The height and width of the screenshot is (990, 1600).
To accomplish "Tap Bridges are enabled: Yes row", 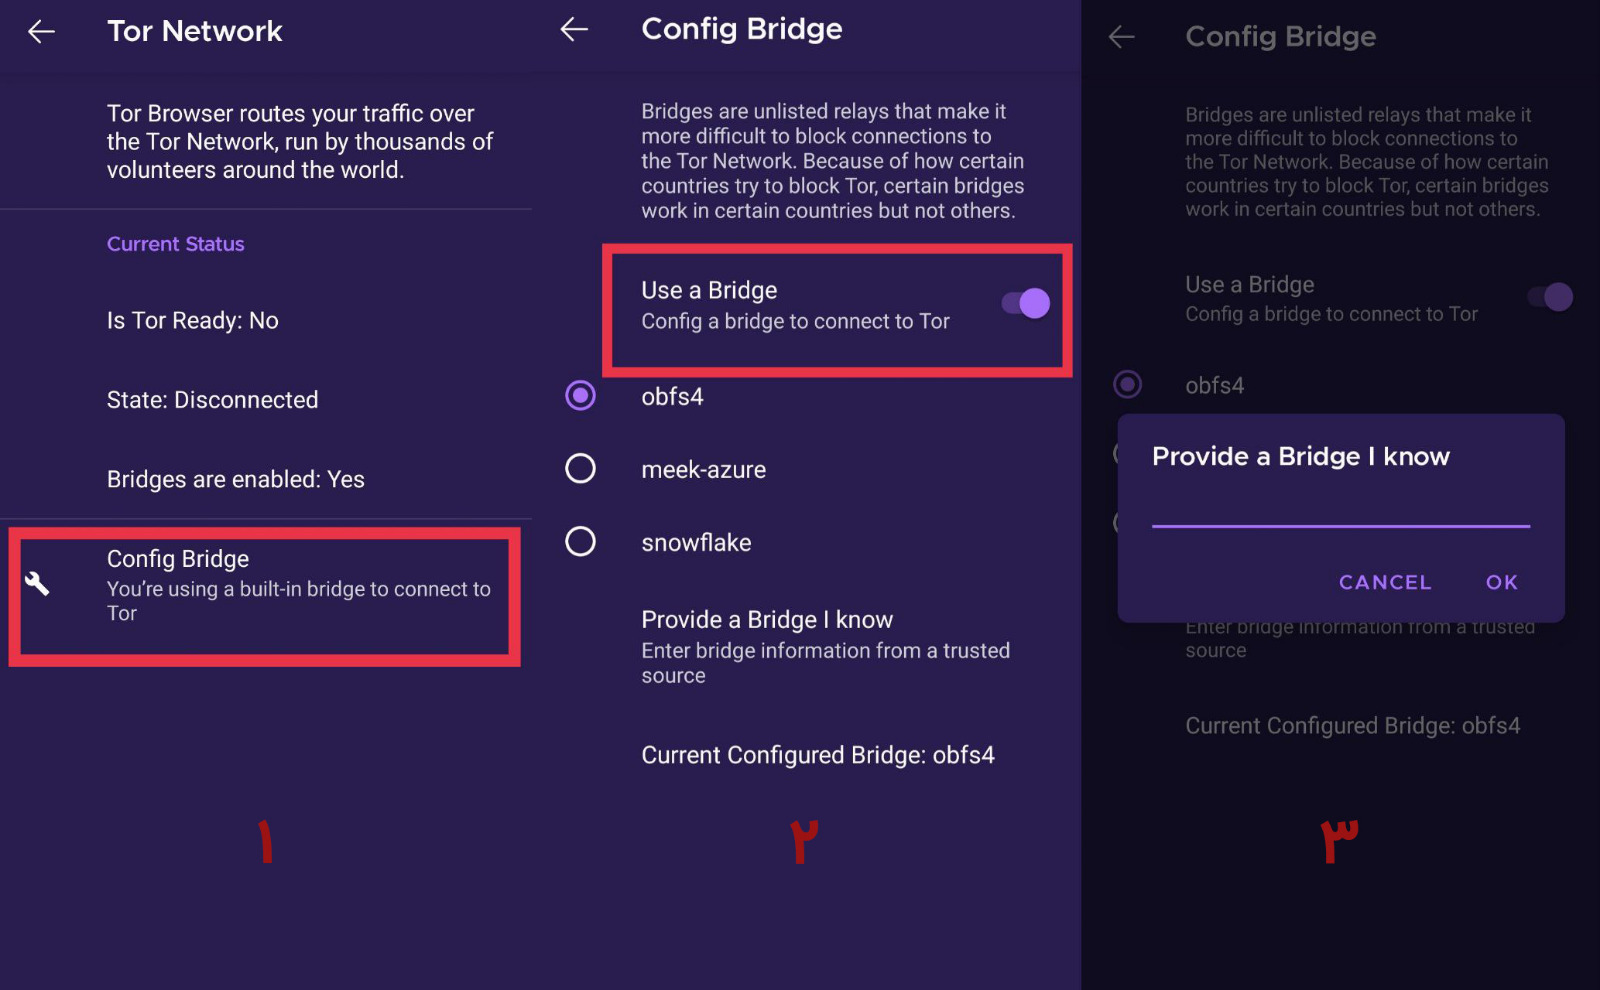I will click(266, 479).
